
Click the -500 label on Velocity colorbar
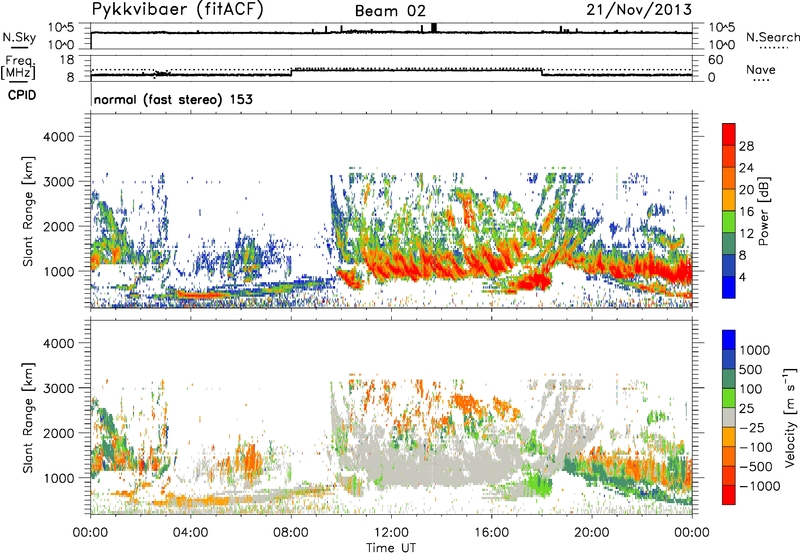[756, 466]
